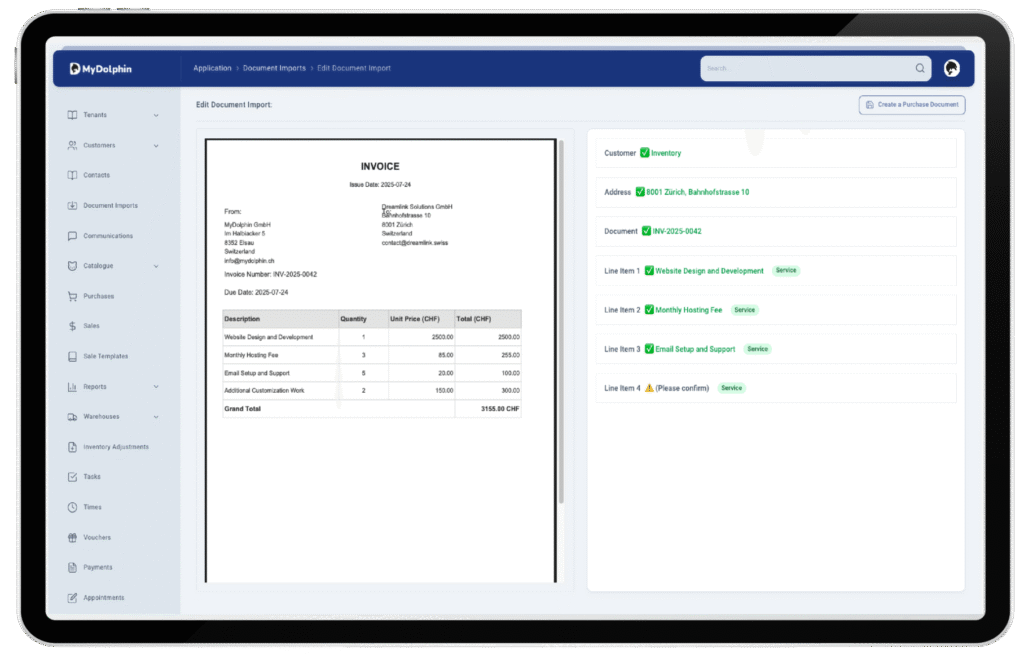Click the Sales dollar sign icon
The height and width of the screenshot is (654, 1024).
72,326
